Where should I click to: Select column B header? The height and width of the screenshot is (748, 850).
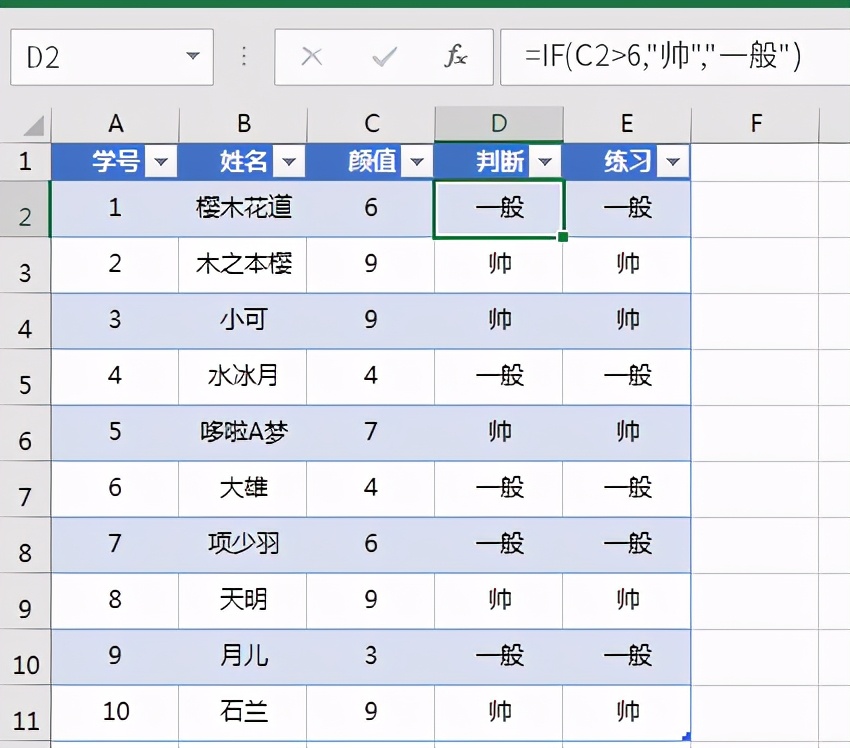coord(243,124)
